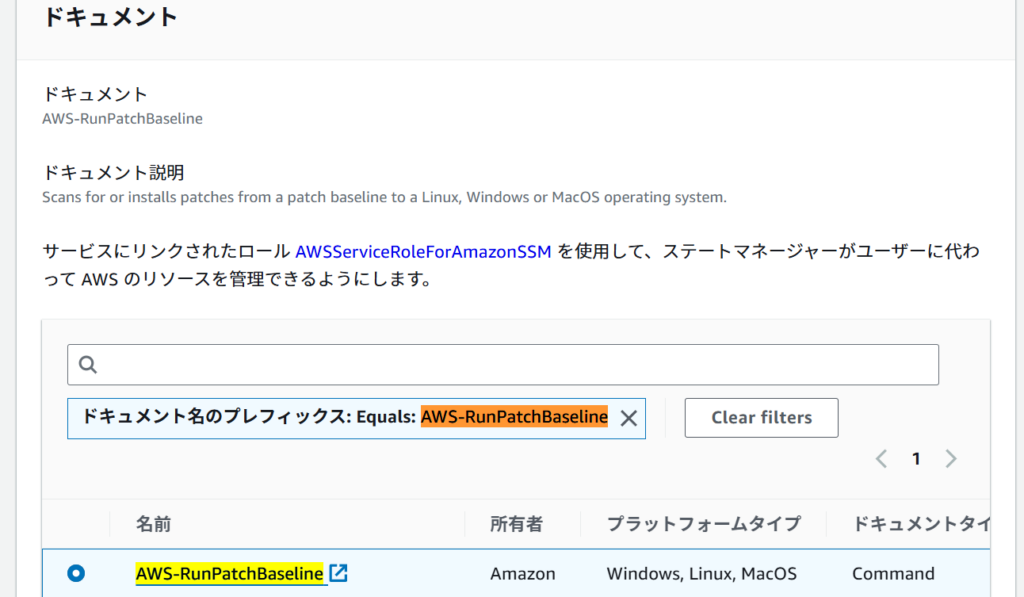Image resolution: width=1024 pixels, height=597 pixels.
Task: Click the ドキュメント説明 label
Action: pyautogui.click(x=113, y=172)
